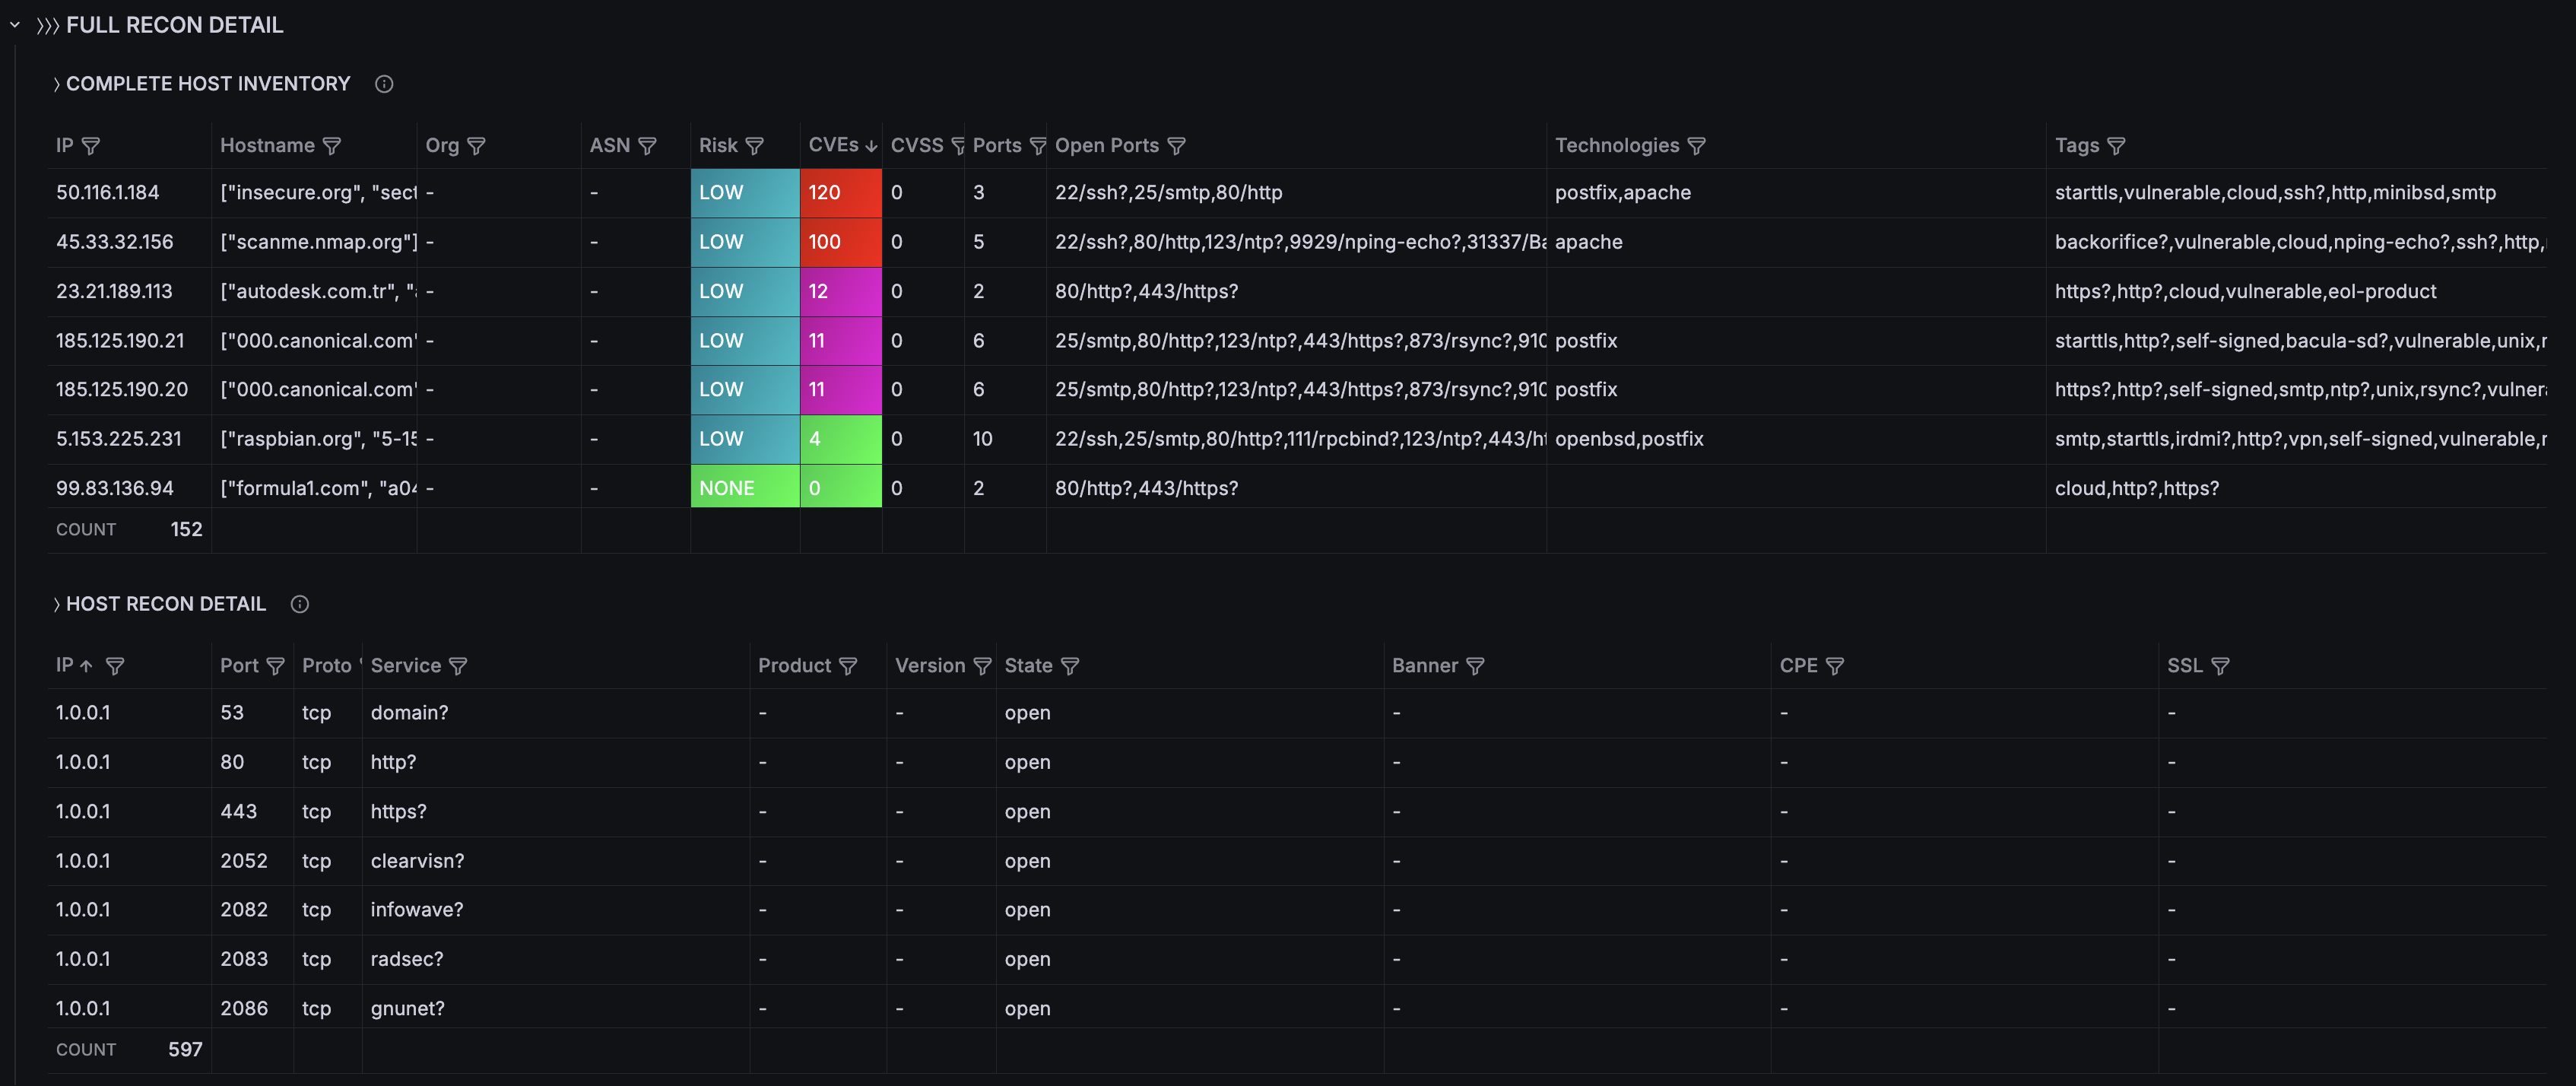Click the IP filter icon in host inventory

point(91,146)
